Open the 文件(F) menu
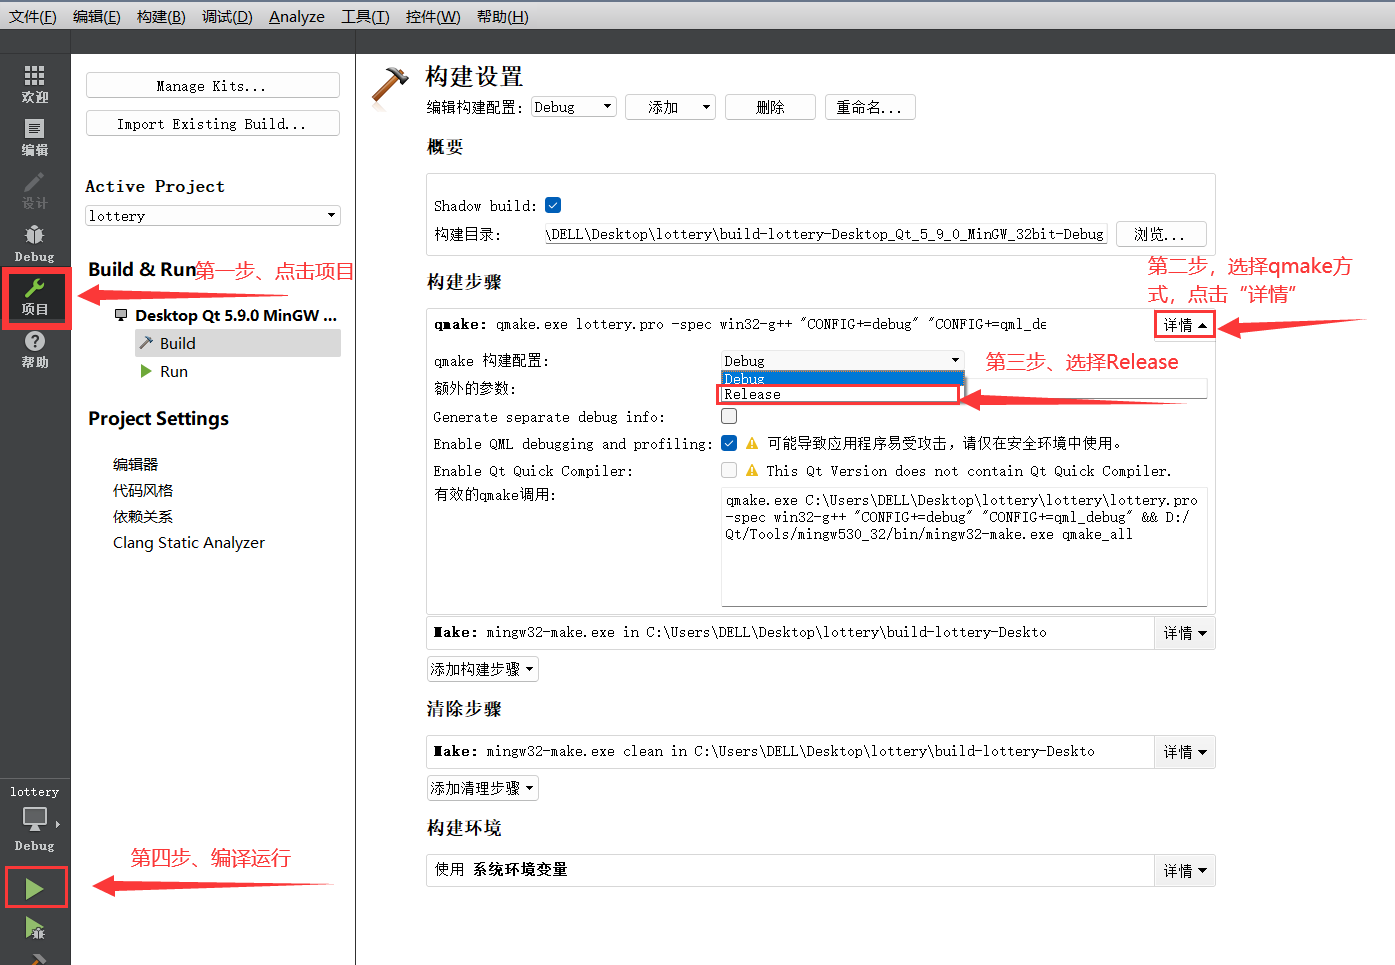Viewport: 1395px width, 965px height. pyautogui.click(x=33, y=17)
